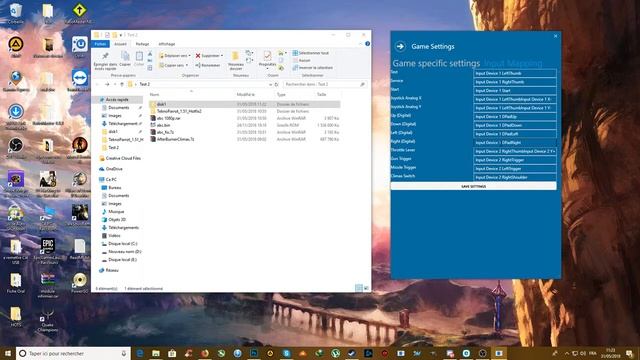This screenshot has width=640, height=360.
Task: Select the Service mapping field showing RightThumb
Action: click(x=515, y=82)
